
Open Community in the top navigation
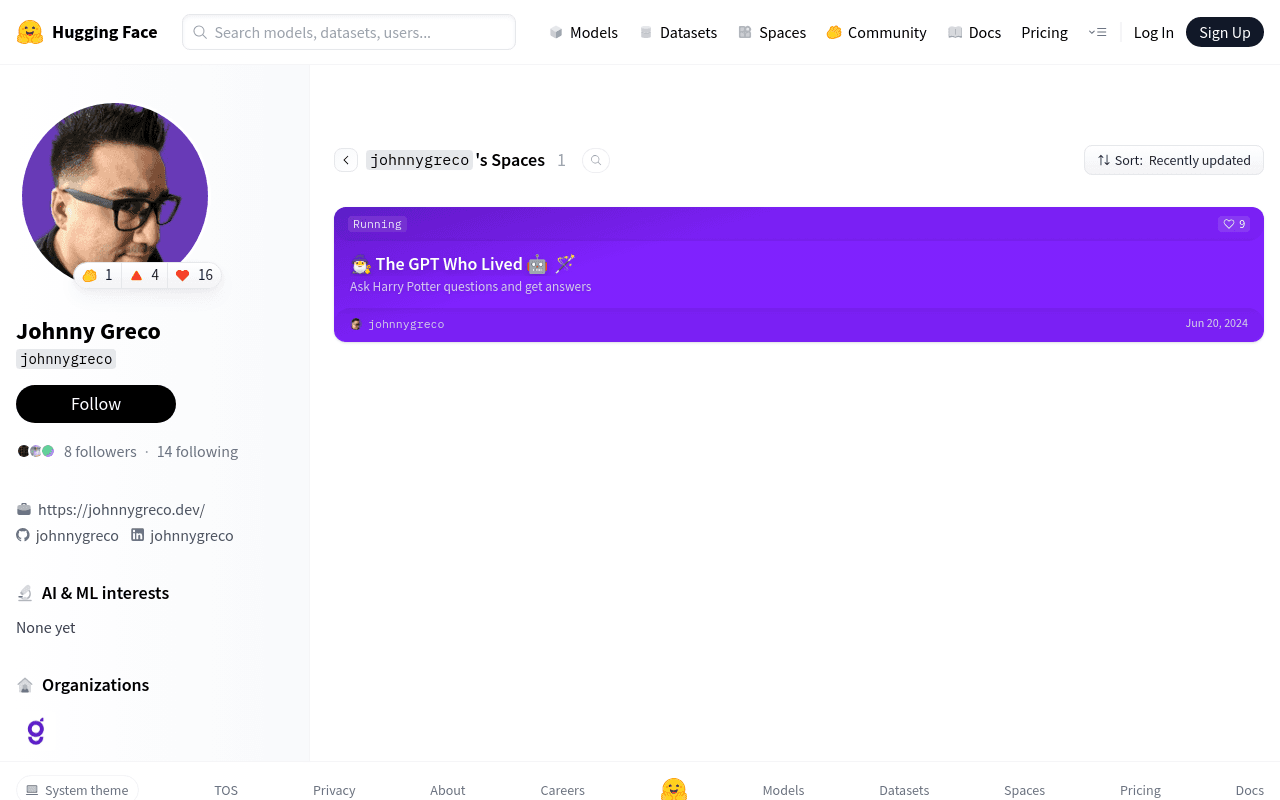click(876, 32)
